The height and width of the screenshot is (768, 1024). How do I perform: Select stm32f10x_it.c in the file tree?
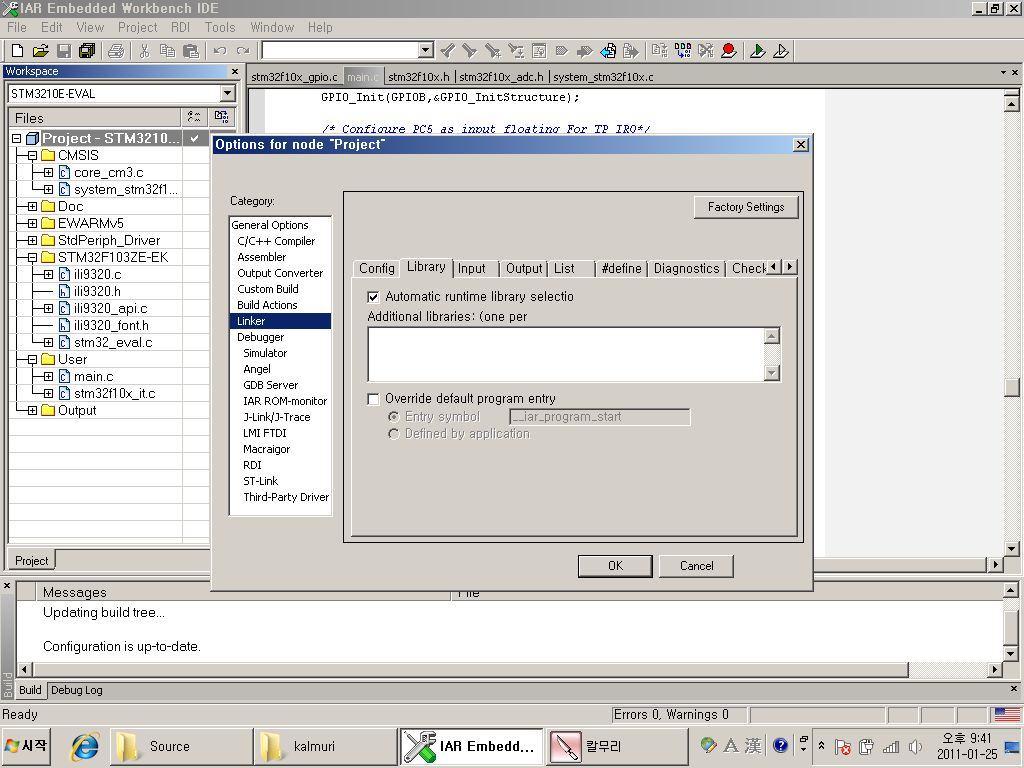(114, 393)
